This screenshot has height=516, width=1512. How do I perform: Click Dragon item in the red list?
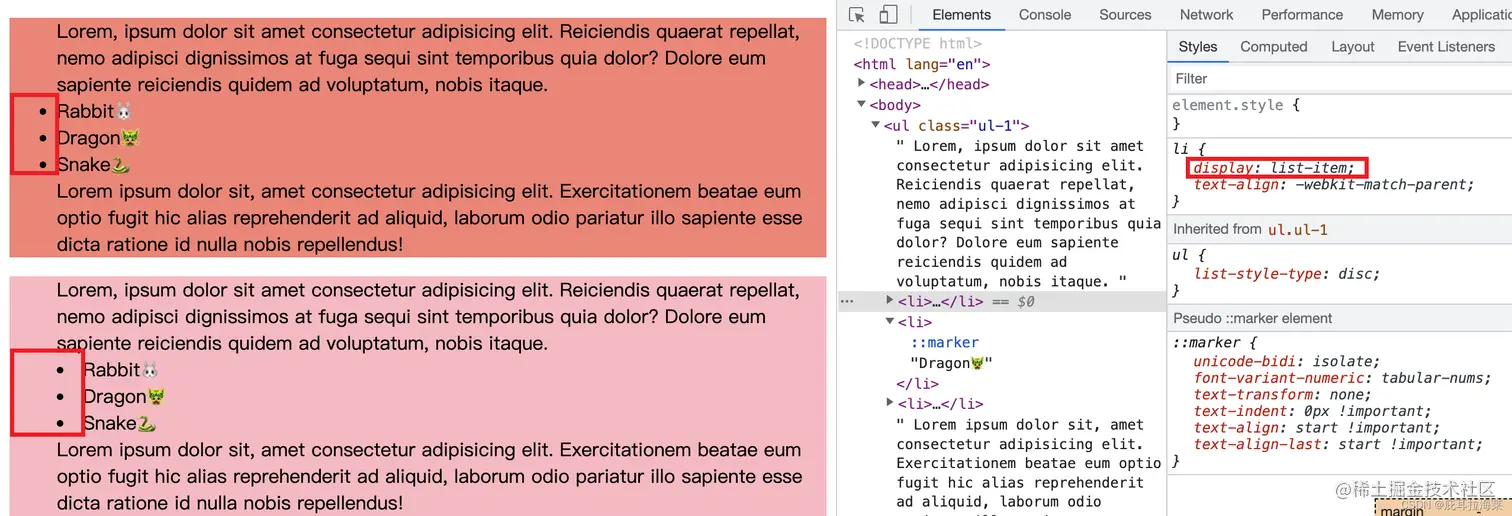tap(97, 138)
